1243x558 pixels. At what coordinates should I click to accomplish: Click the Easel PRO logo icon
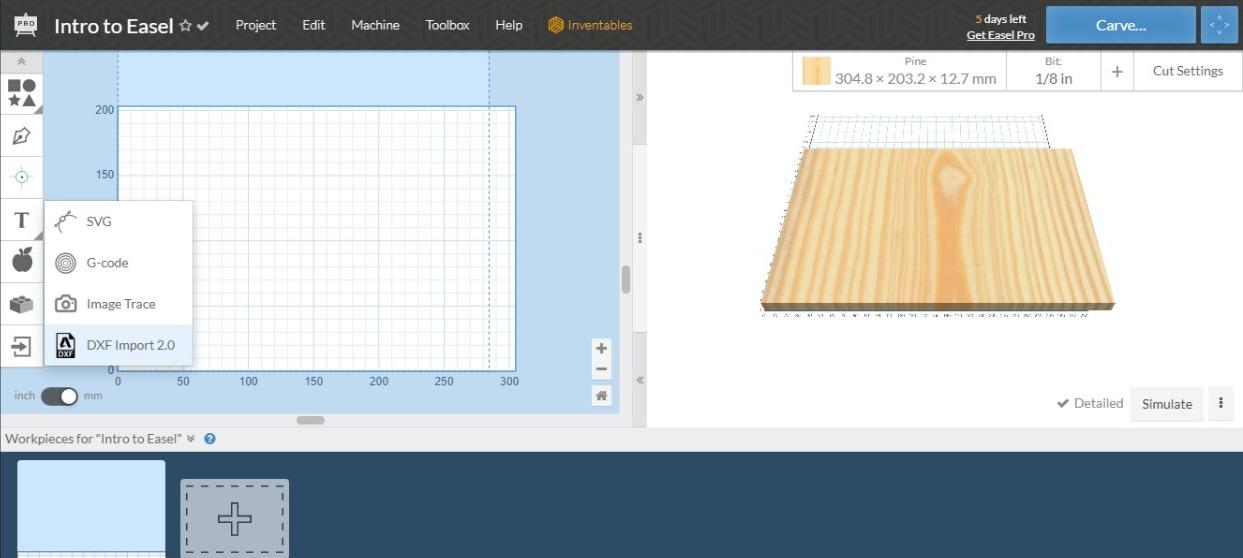(26, 25)
